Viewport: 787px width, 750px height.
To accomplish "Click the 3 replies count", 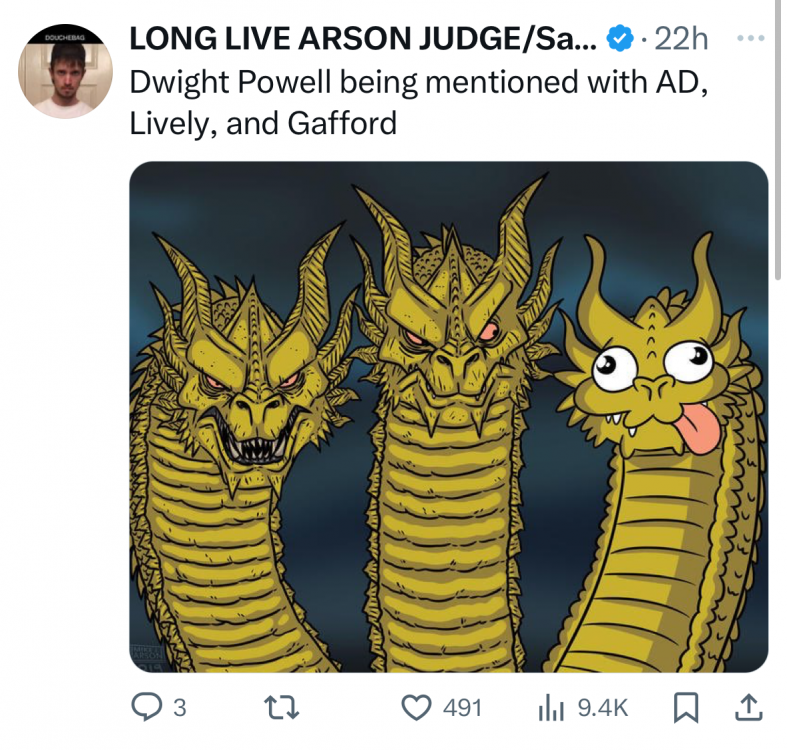I will click(180, 708).
